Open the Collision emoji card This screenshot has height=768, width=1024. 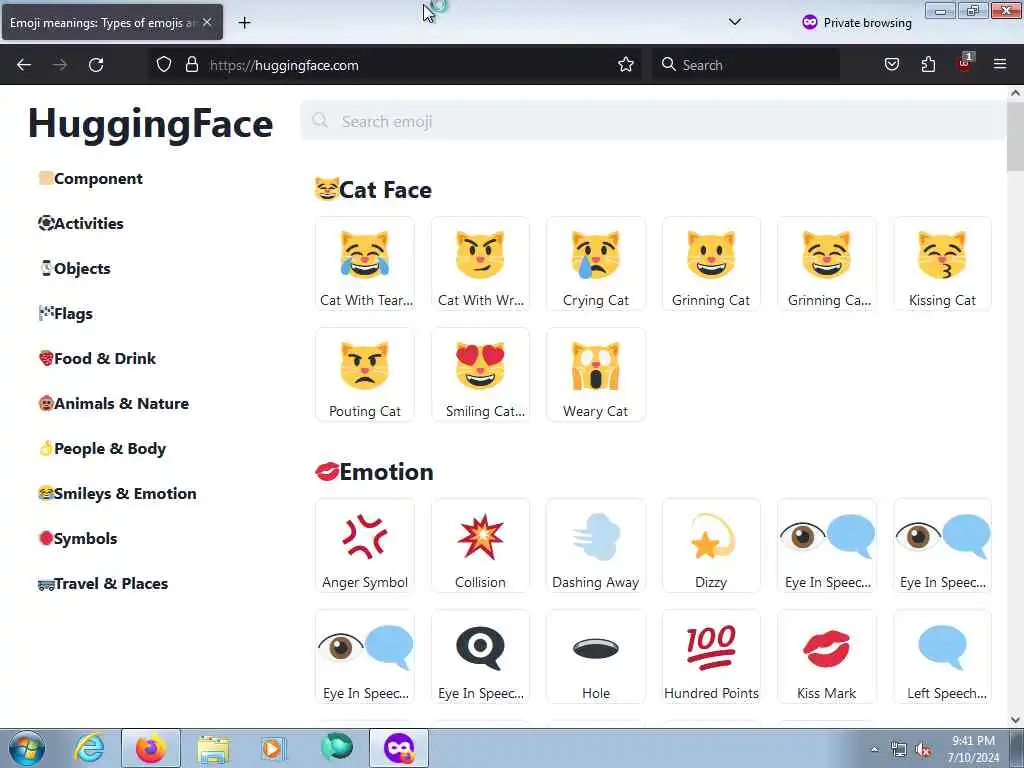pyautogui.click(x=481, y=546)
